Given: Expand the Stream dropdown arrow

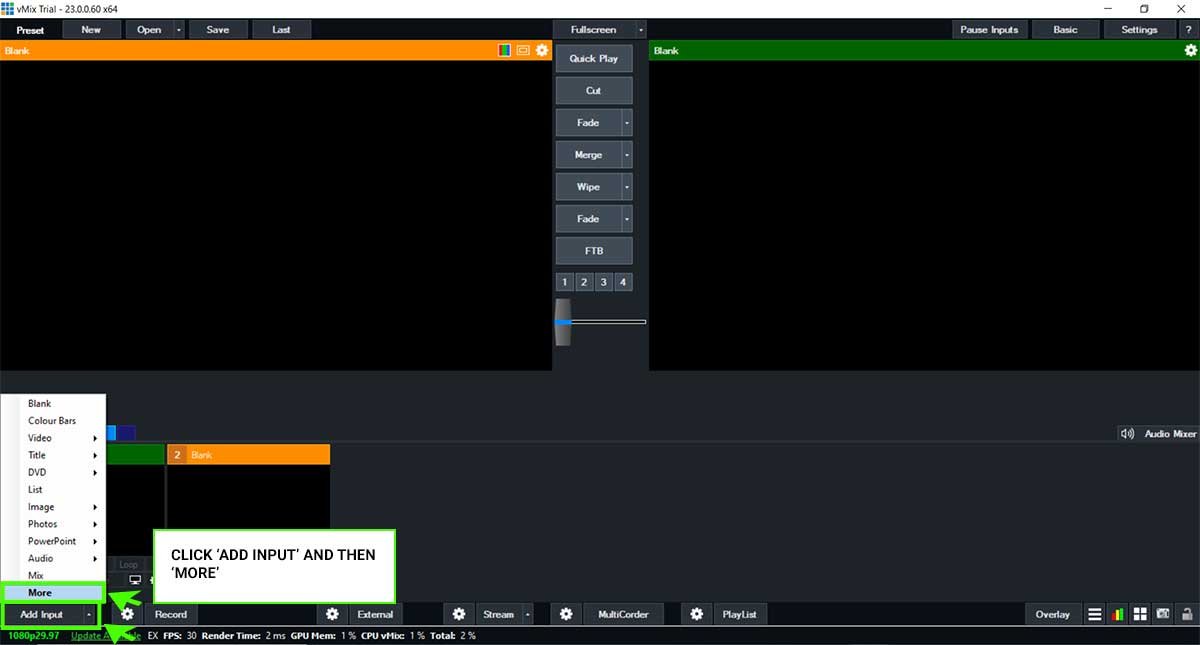Looking at the screenshot, I should click(x=528, y=614).
